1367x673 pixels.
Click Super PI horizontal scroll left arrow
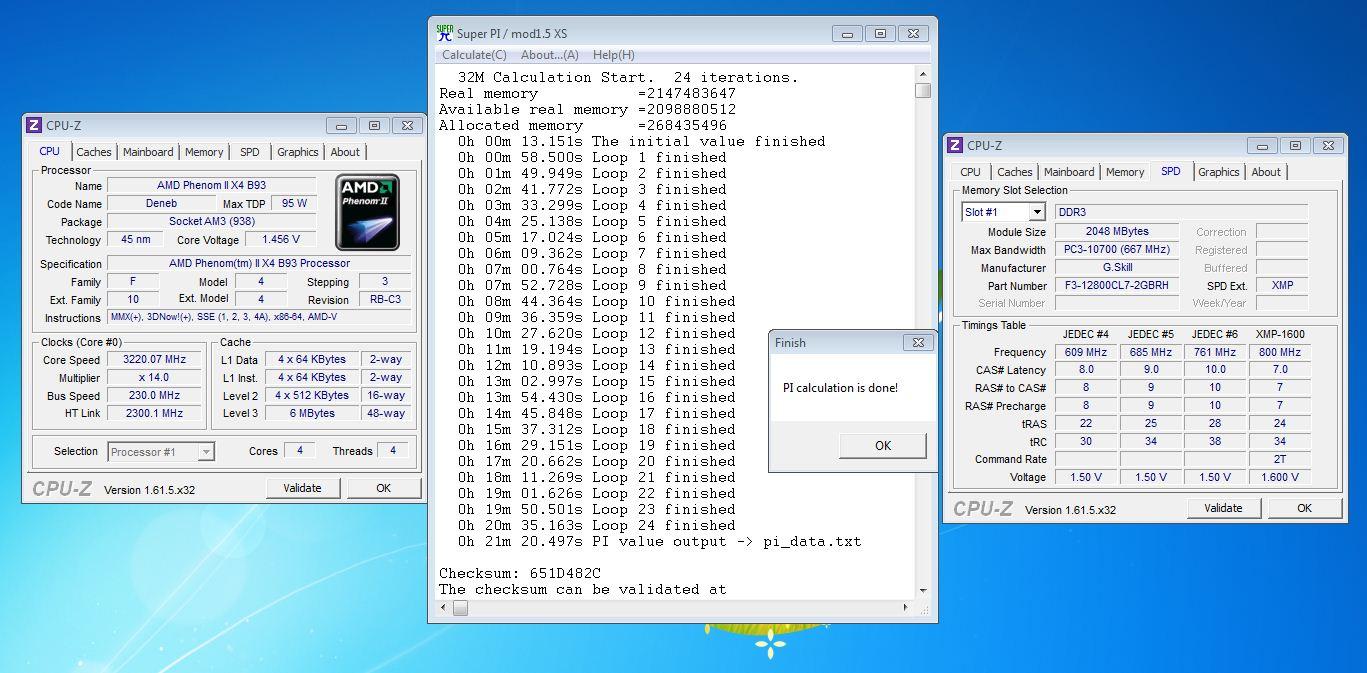click(444, 606)
